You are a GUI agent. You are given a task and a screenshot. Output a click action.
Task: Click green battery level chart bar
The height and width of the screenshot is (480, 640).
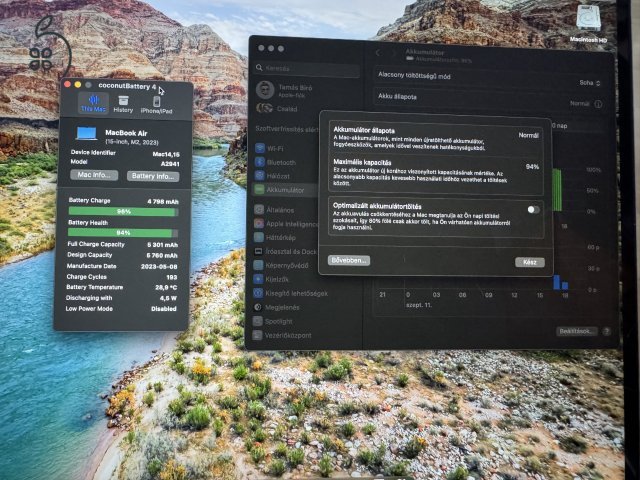557,190
